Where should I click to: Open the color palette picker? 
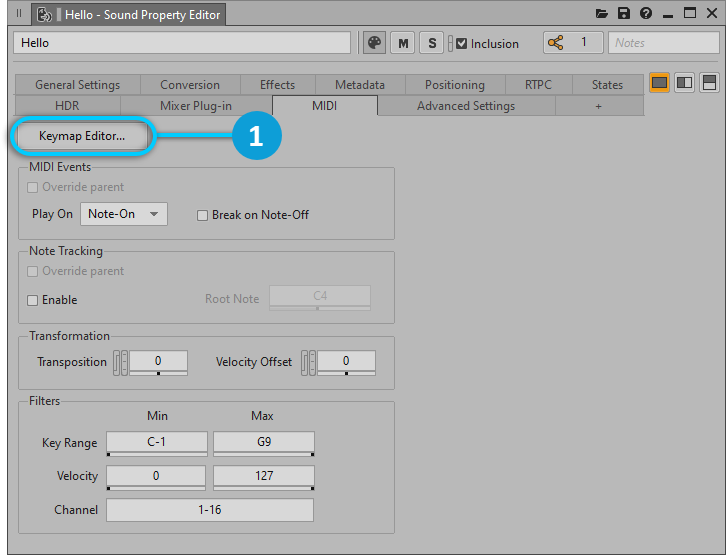(x=375, y=43)
